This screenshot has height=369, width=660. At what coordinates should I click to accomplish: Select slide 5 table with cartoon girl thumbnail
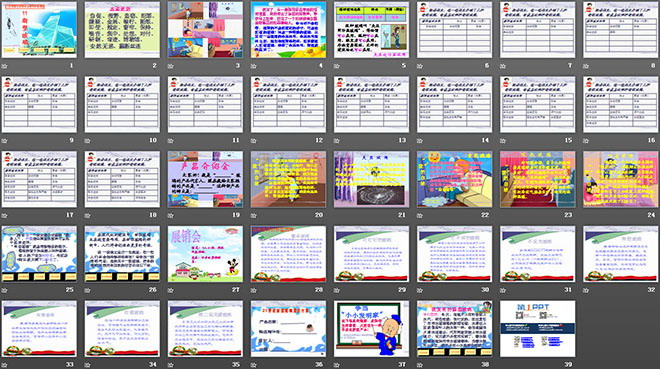[371, 29]
